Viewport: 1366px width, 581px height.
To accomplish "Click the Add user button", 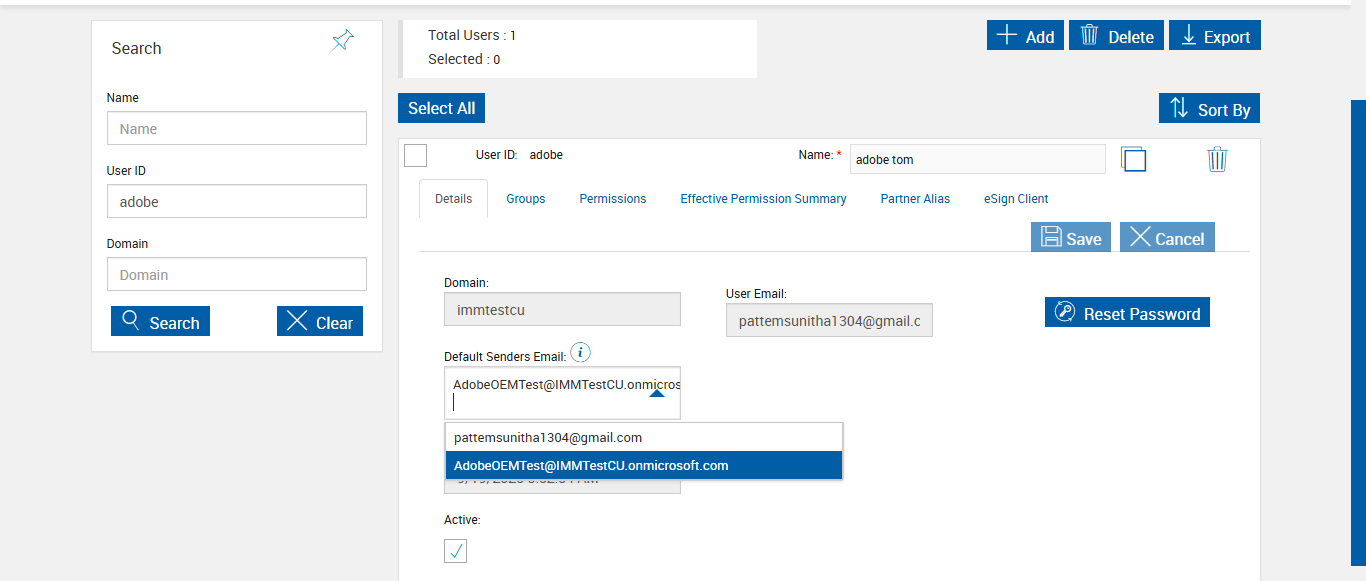I will click(1024, 36).
